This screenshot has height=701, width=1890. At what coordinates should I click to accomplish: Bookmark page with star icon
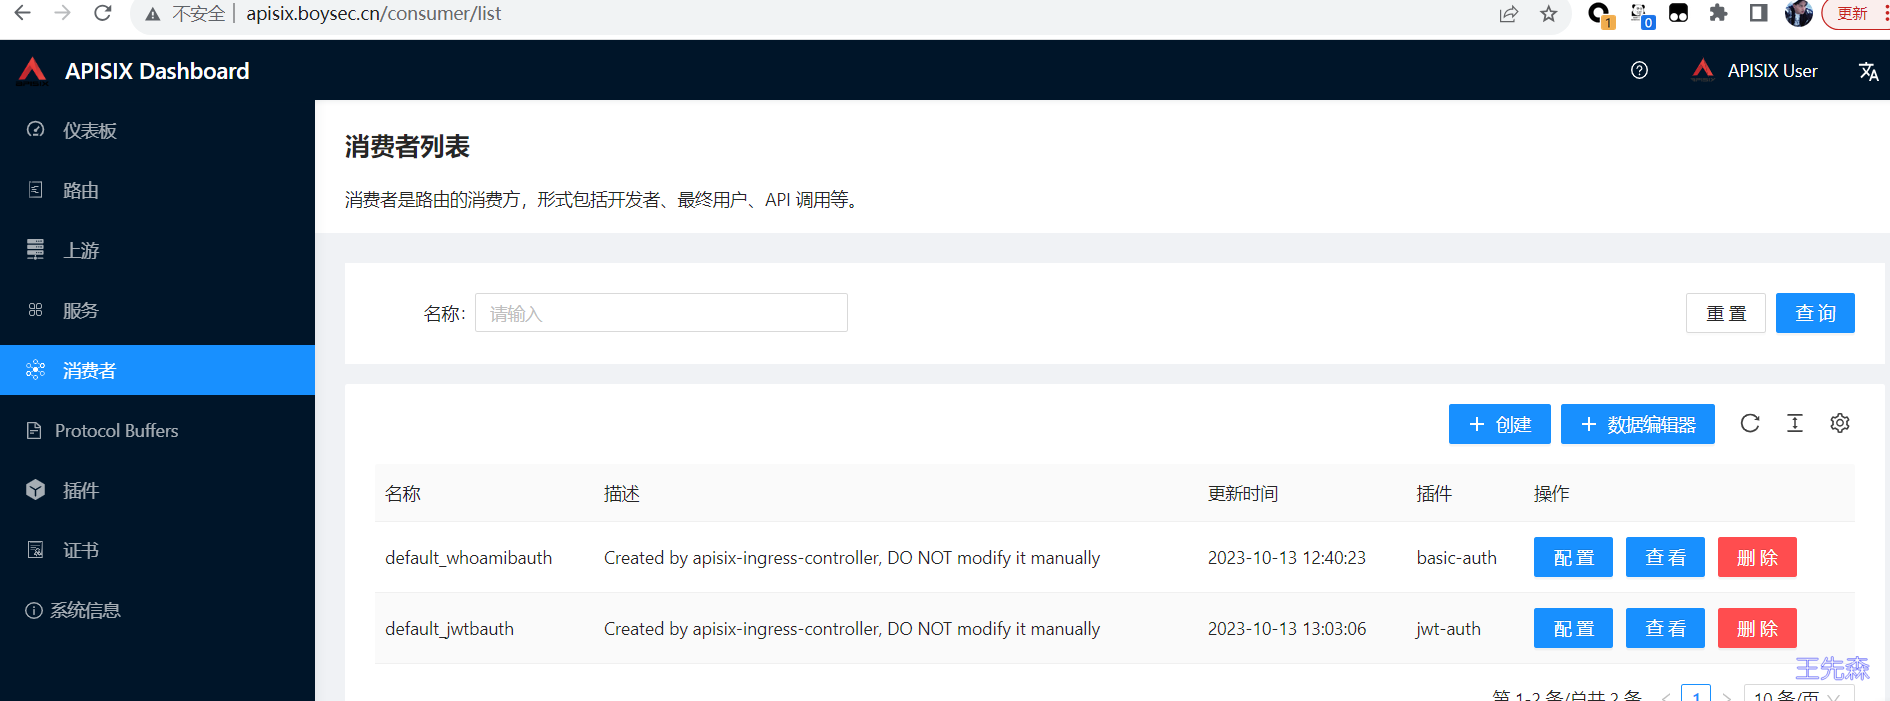1548,14
